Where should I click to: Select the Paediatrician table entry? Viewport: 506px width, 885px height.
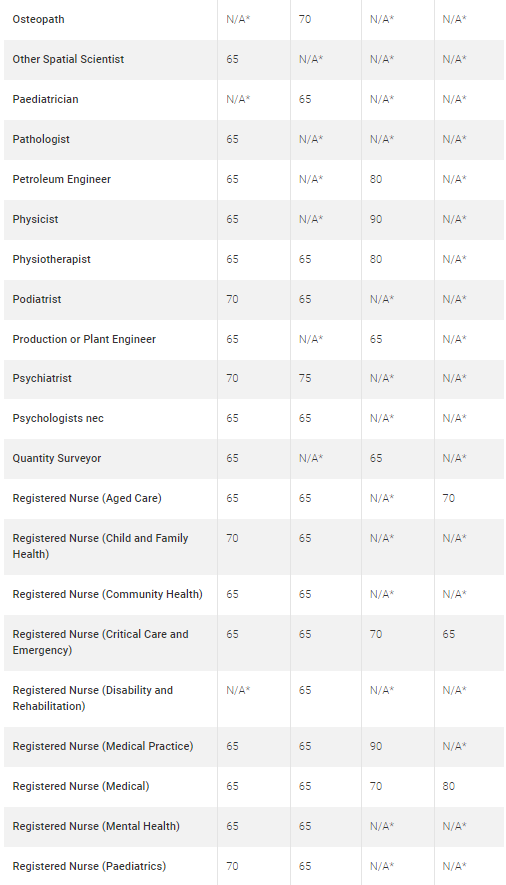pos(46,99)
